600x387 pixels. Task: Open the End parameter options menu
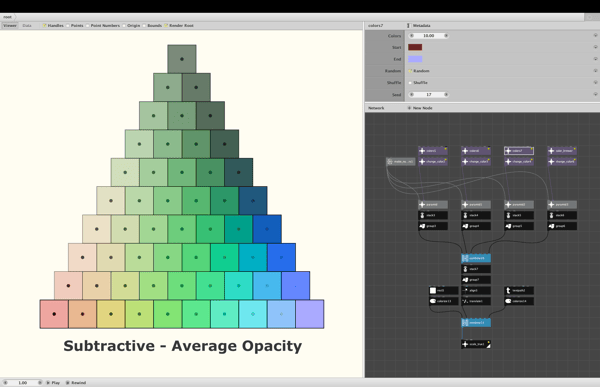(x=595, y=59)
